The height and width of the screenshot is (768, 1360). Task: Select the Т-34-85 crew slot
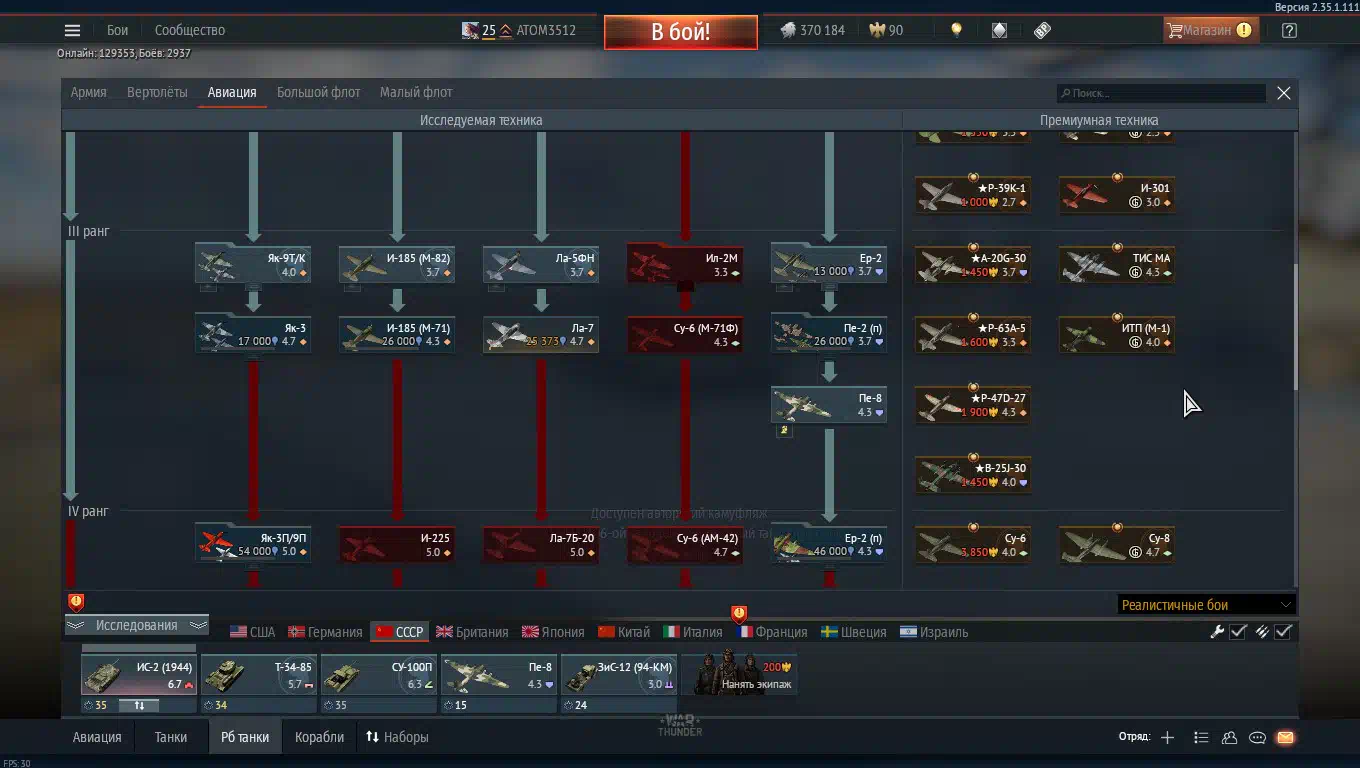pyautogui.click(x=259, y=674)
